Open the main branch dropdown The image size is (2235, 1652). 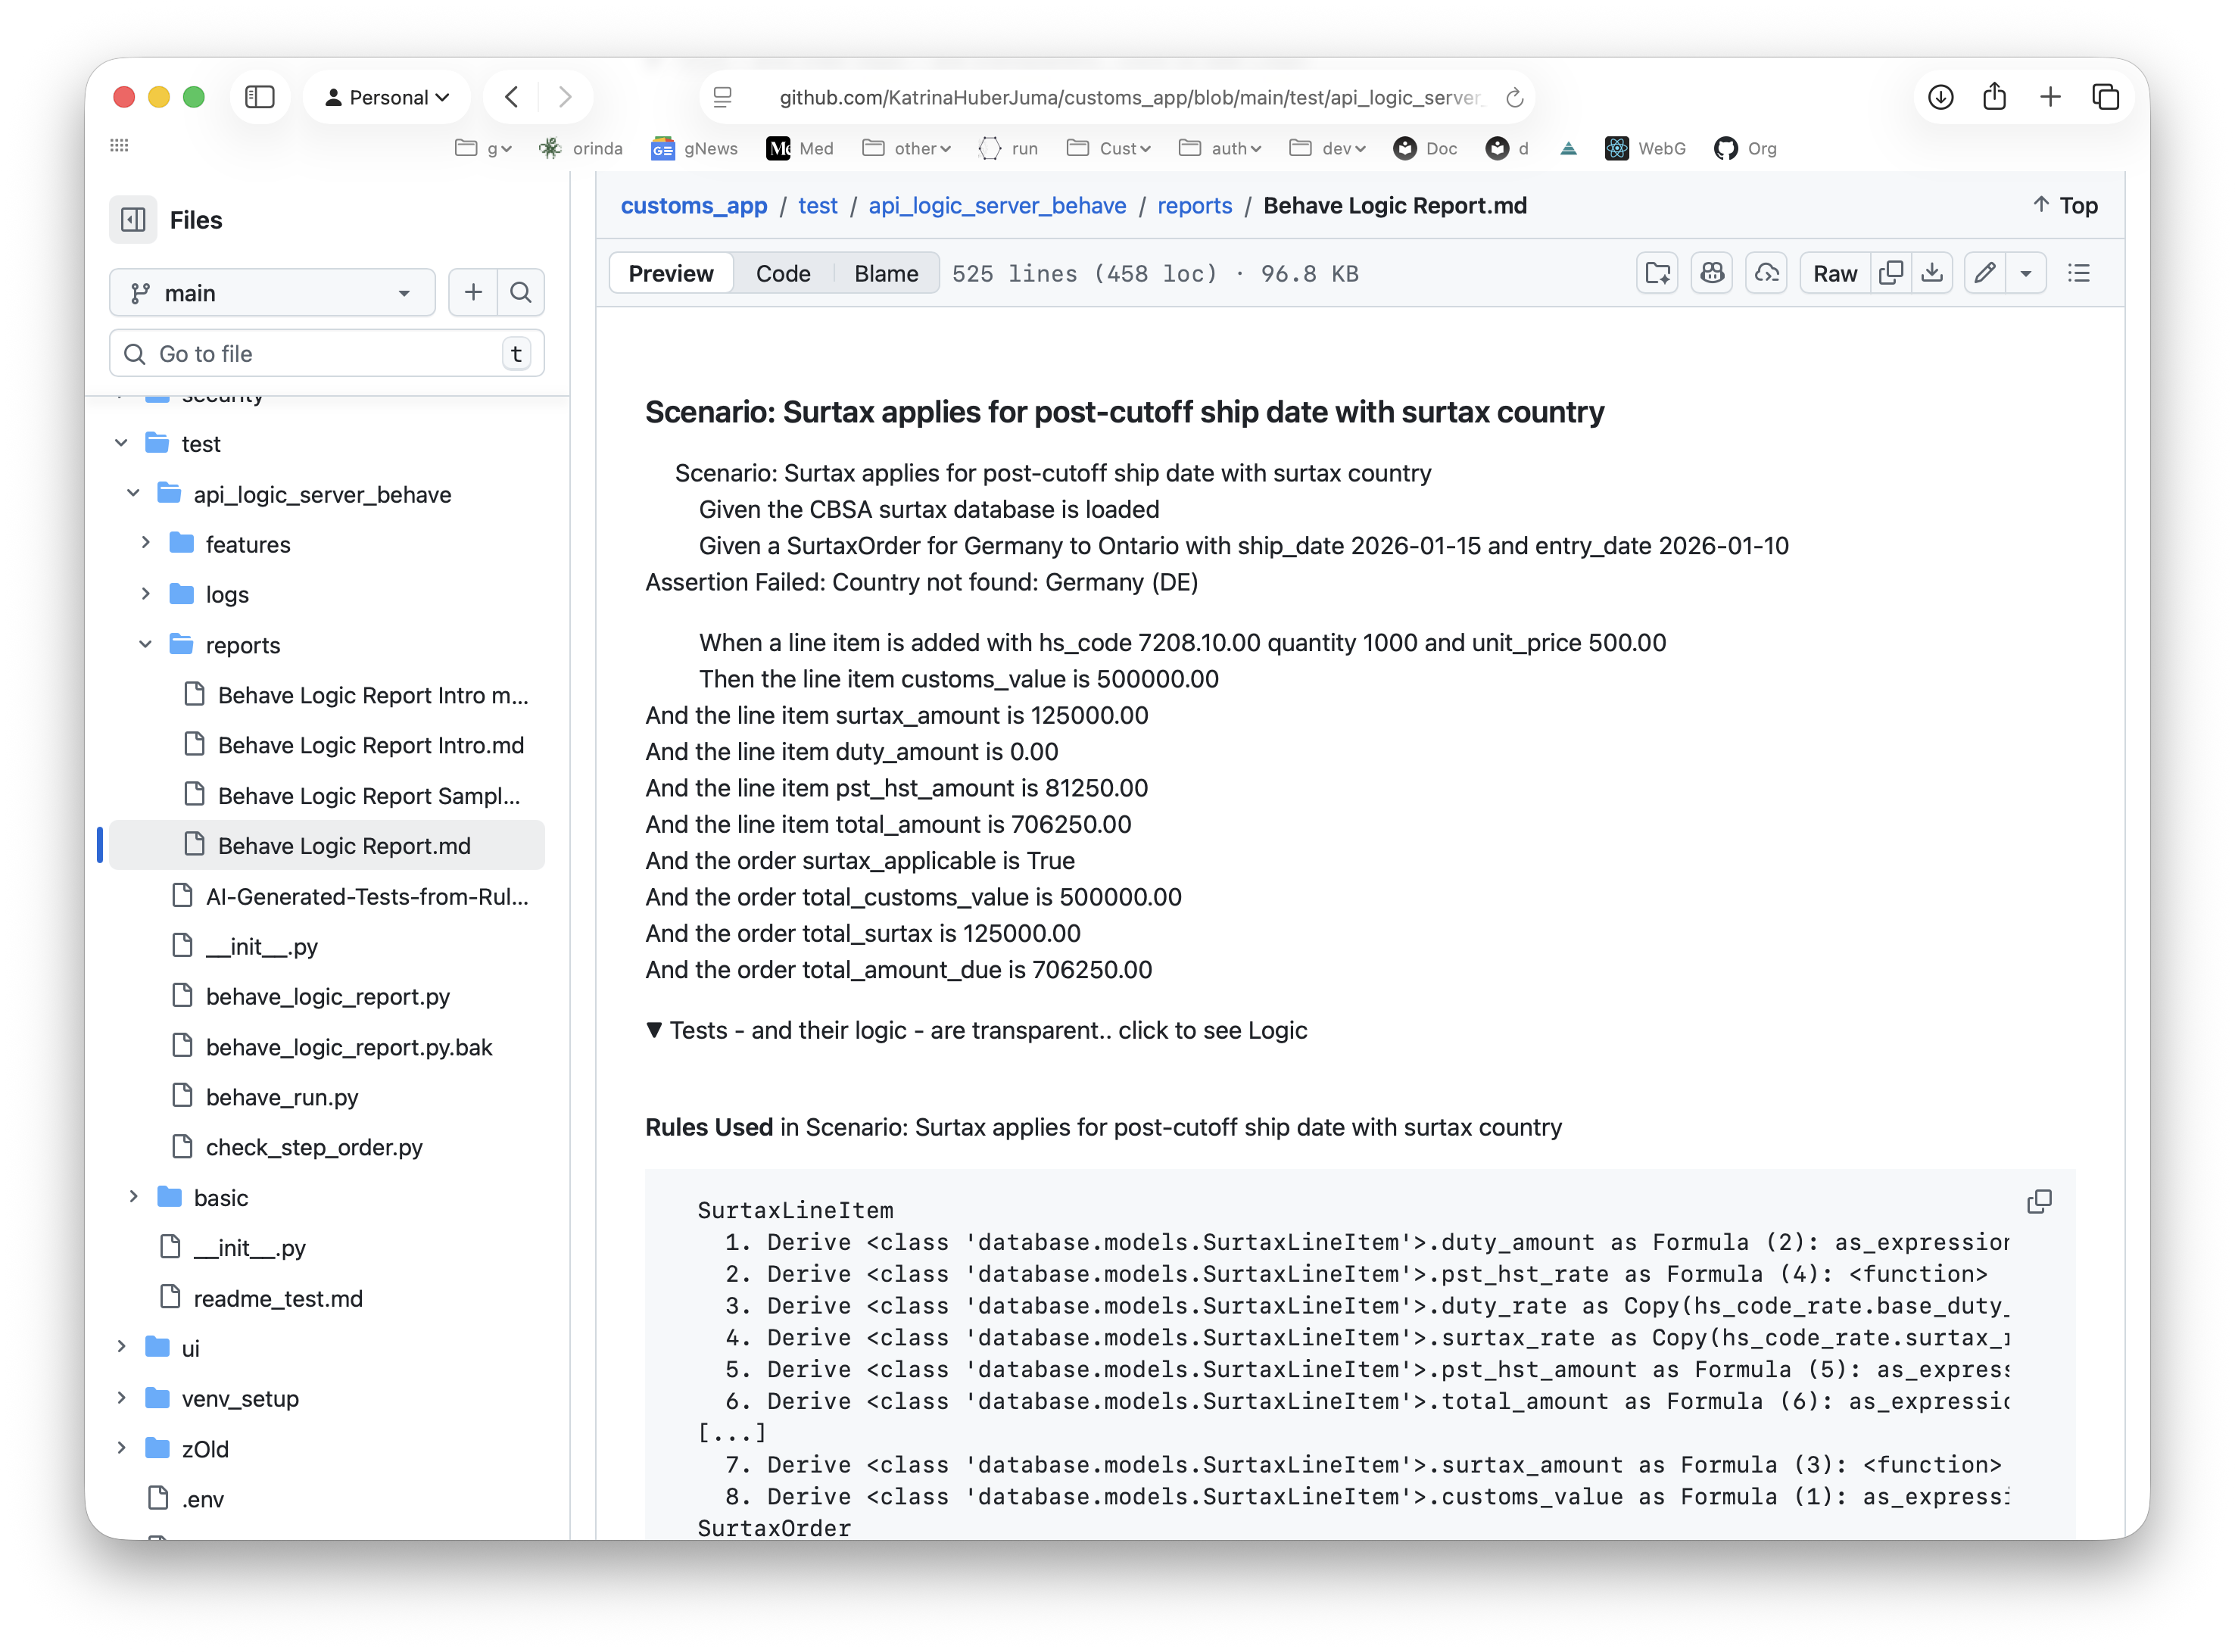272,293
